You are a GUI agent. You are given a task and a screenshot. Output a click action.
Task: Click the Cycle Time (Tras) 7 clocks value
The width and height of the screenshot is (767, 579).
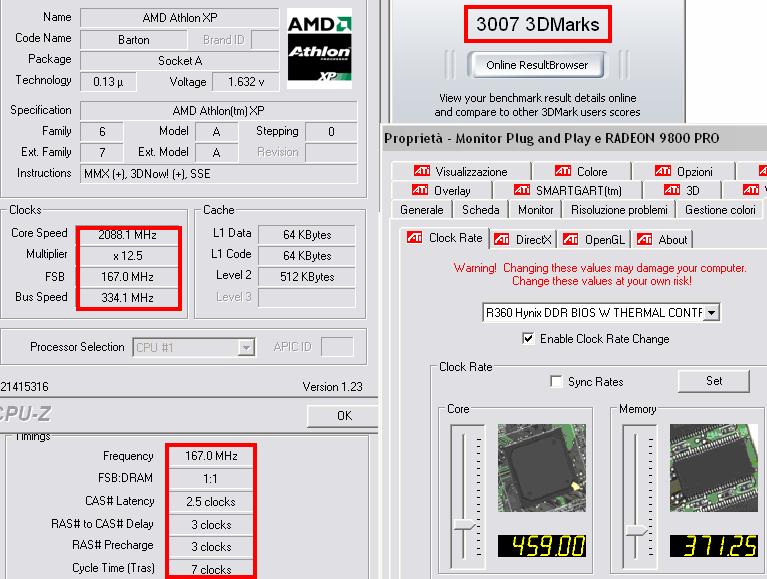[211, 570]
